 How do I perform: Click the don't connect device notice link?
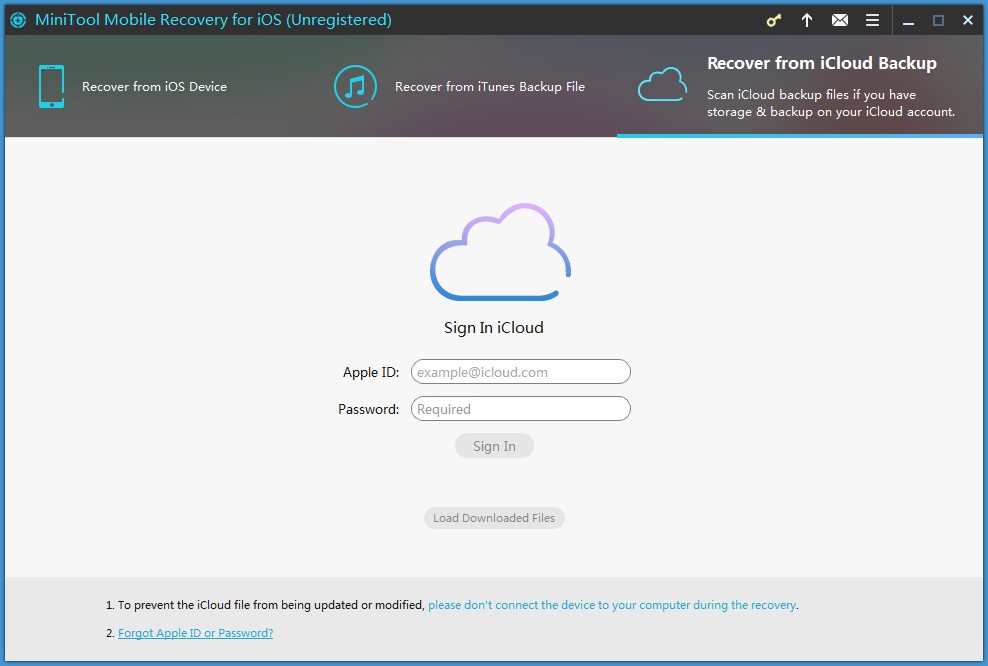(x=612, y=605)
